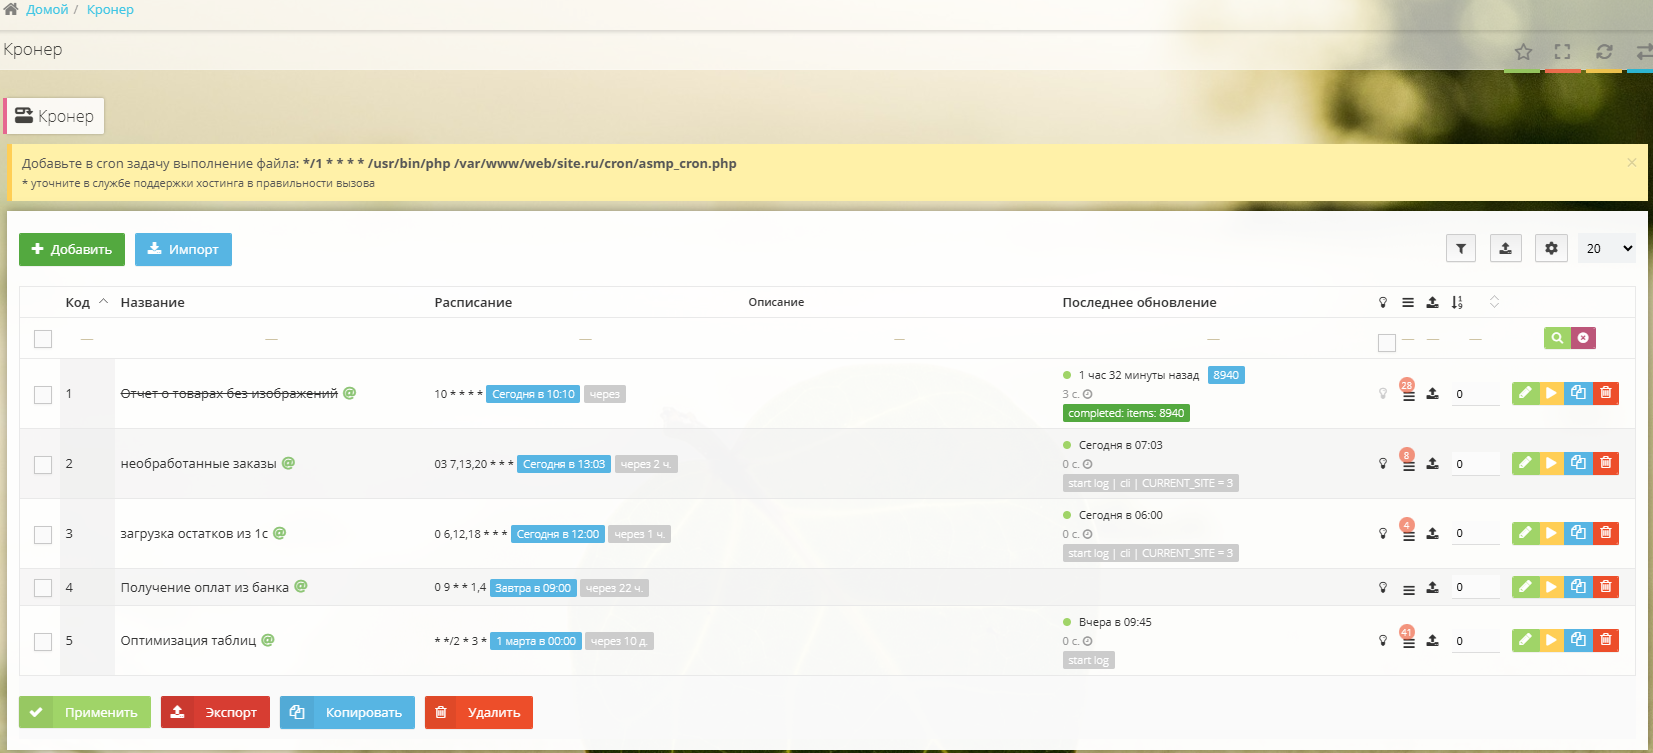This screenshot has height=753, width=1653.
Task: Tick the select-all checkbox in filter row
Action: [x=43, y=339]
